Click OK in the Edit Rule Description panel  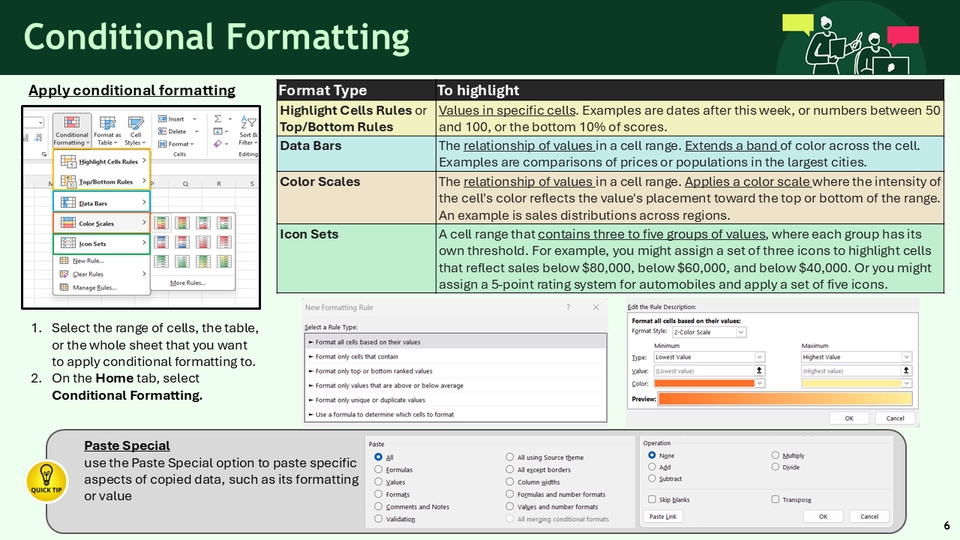[849, 418]
